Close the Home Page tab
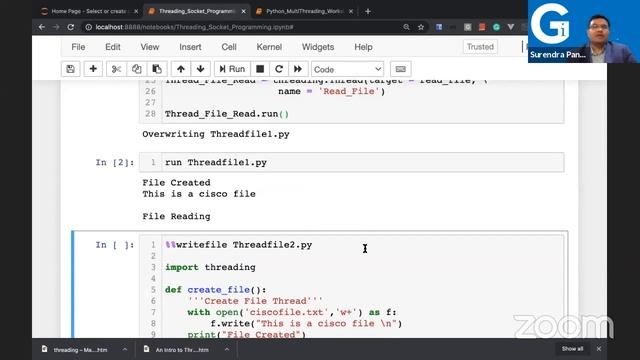Screen dimensions: 640x360 [x=136, y=11]
